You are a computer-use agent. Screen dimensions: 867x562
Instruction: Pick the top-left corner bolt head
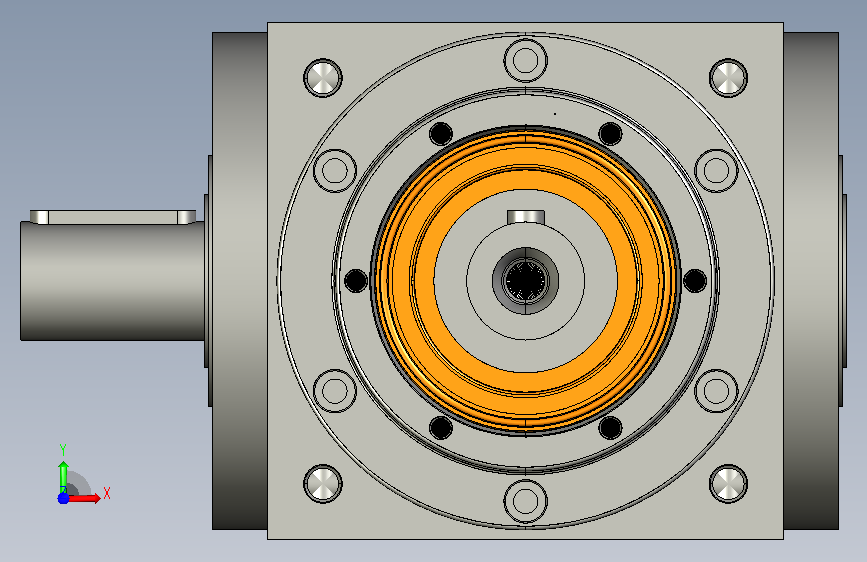coord(323,77)
